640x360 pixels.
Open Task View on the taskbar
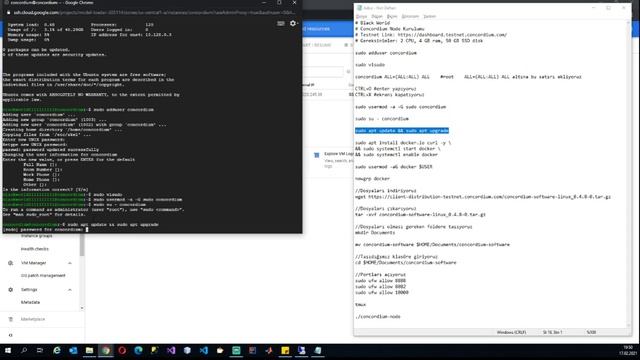(x=40, y=351)
